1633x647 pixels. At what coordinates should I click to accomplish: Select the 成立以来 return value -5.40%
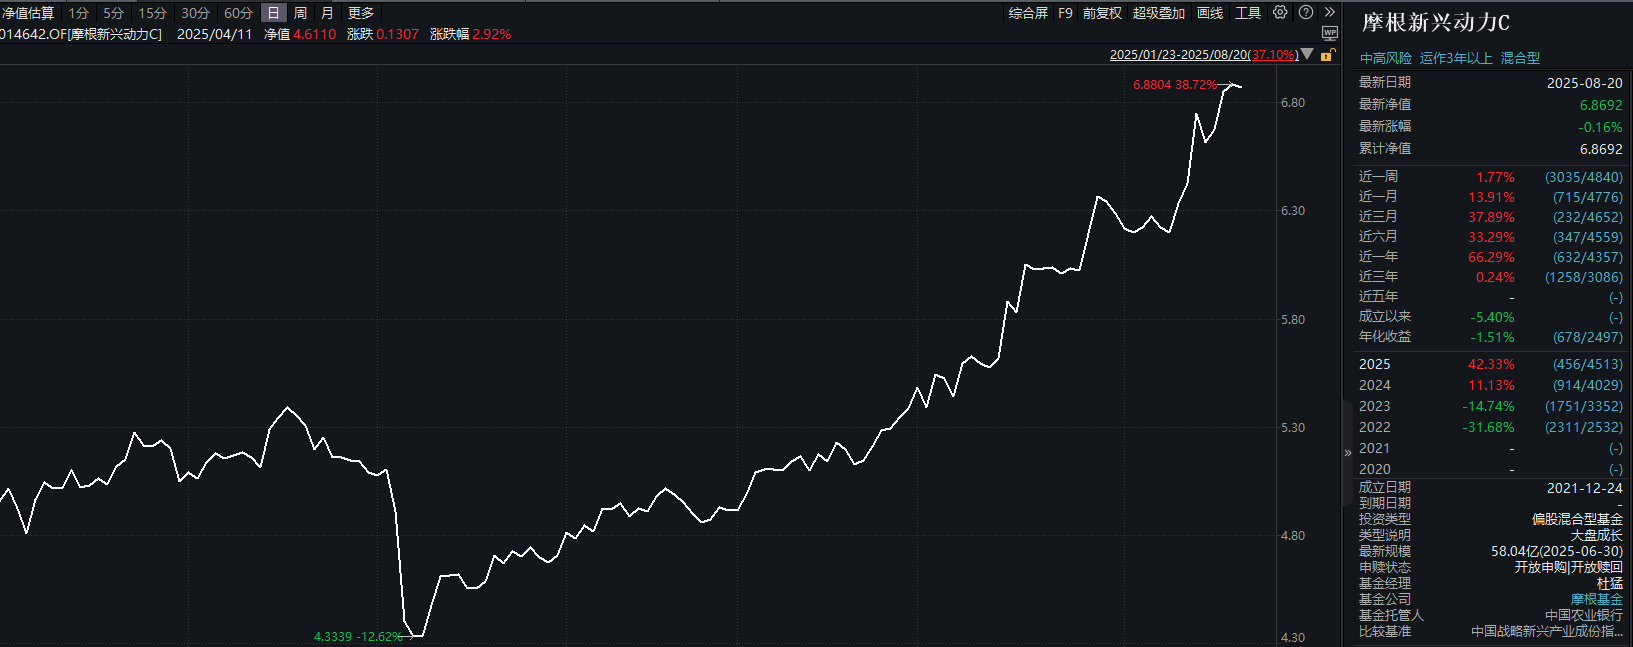1492,317
